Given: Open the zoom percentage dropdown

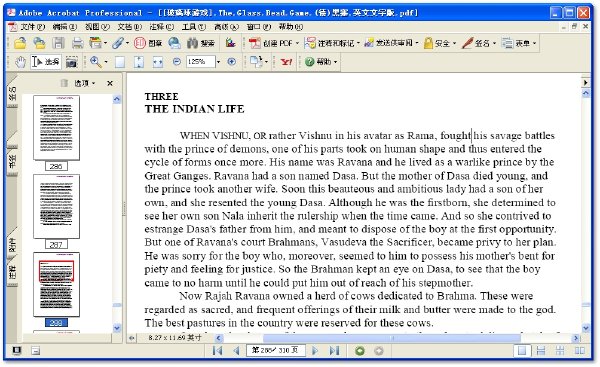Looking at the screenshot, I should pyautogui.click(x=218, y=62).
